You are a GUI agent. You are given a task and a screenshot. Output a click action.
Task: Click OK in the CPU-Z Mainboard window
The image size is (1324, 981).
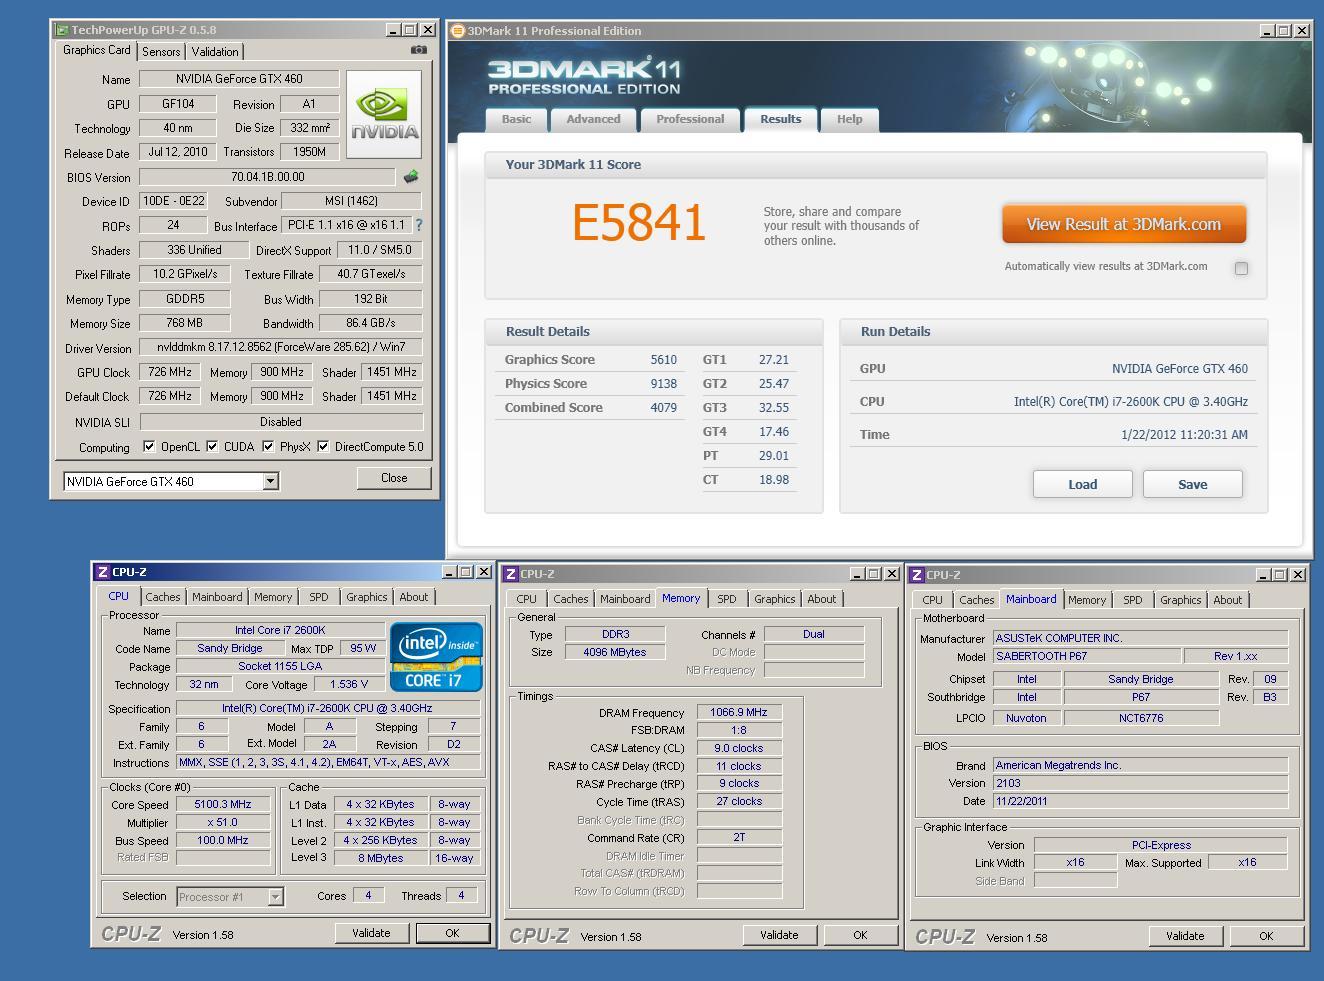pyautogui.click(x=1266, y=936)
